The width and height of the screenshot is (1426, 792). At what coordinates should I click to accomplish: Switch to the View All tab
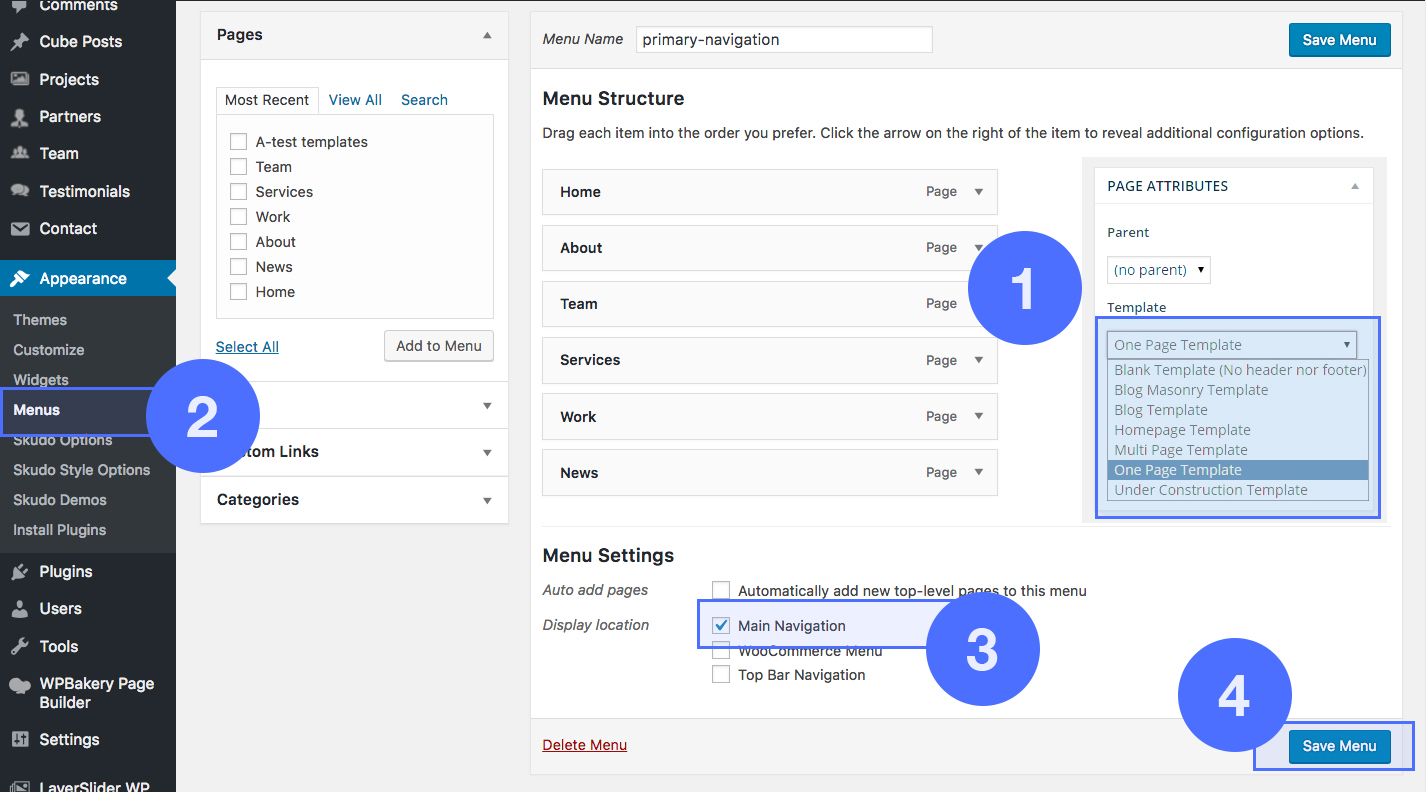pos(355,100)
